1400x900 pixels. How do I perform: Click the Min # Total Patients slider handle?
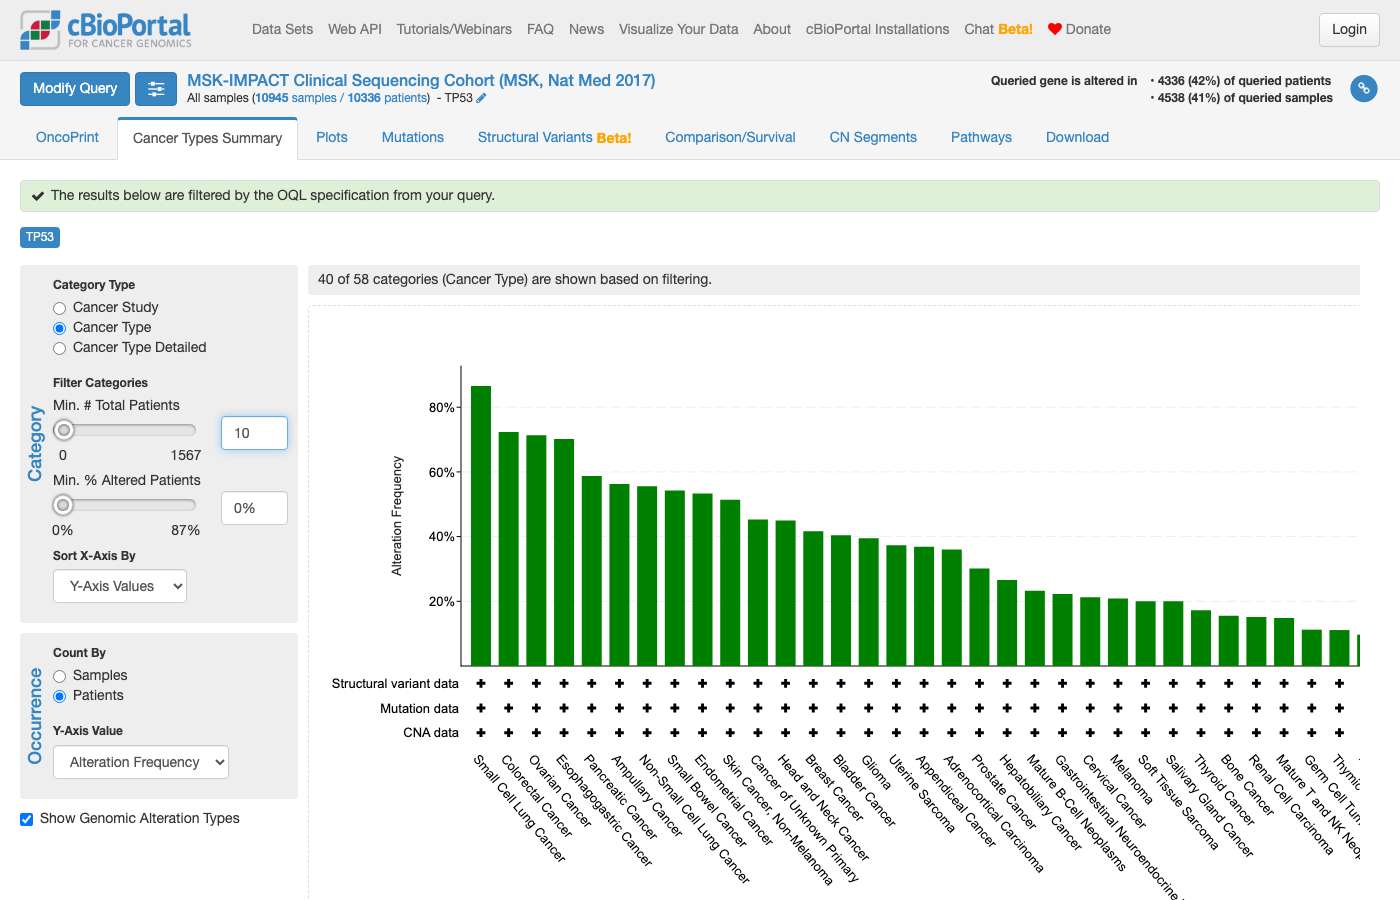point(64,430)
